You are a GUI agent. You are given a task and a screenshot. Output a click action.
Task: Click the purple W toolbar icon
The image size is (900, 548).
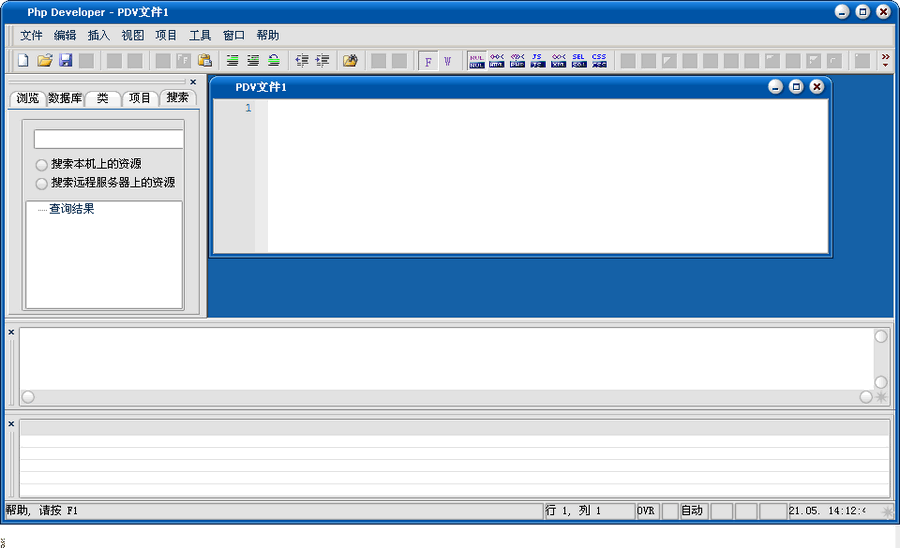tap(448, 61)
